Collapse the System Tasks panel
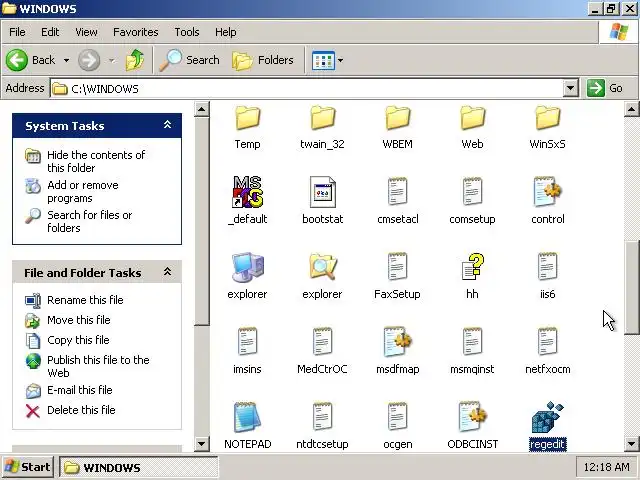Image resolution: width=640 pixels, height=480 pixels. point(167,125)
